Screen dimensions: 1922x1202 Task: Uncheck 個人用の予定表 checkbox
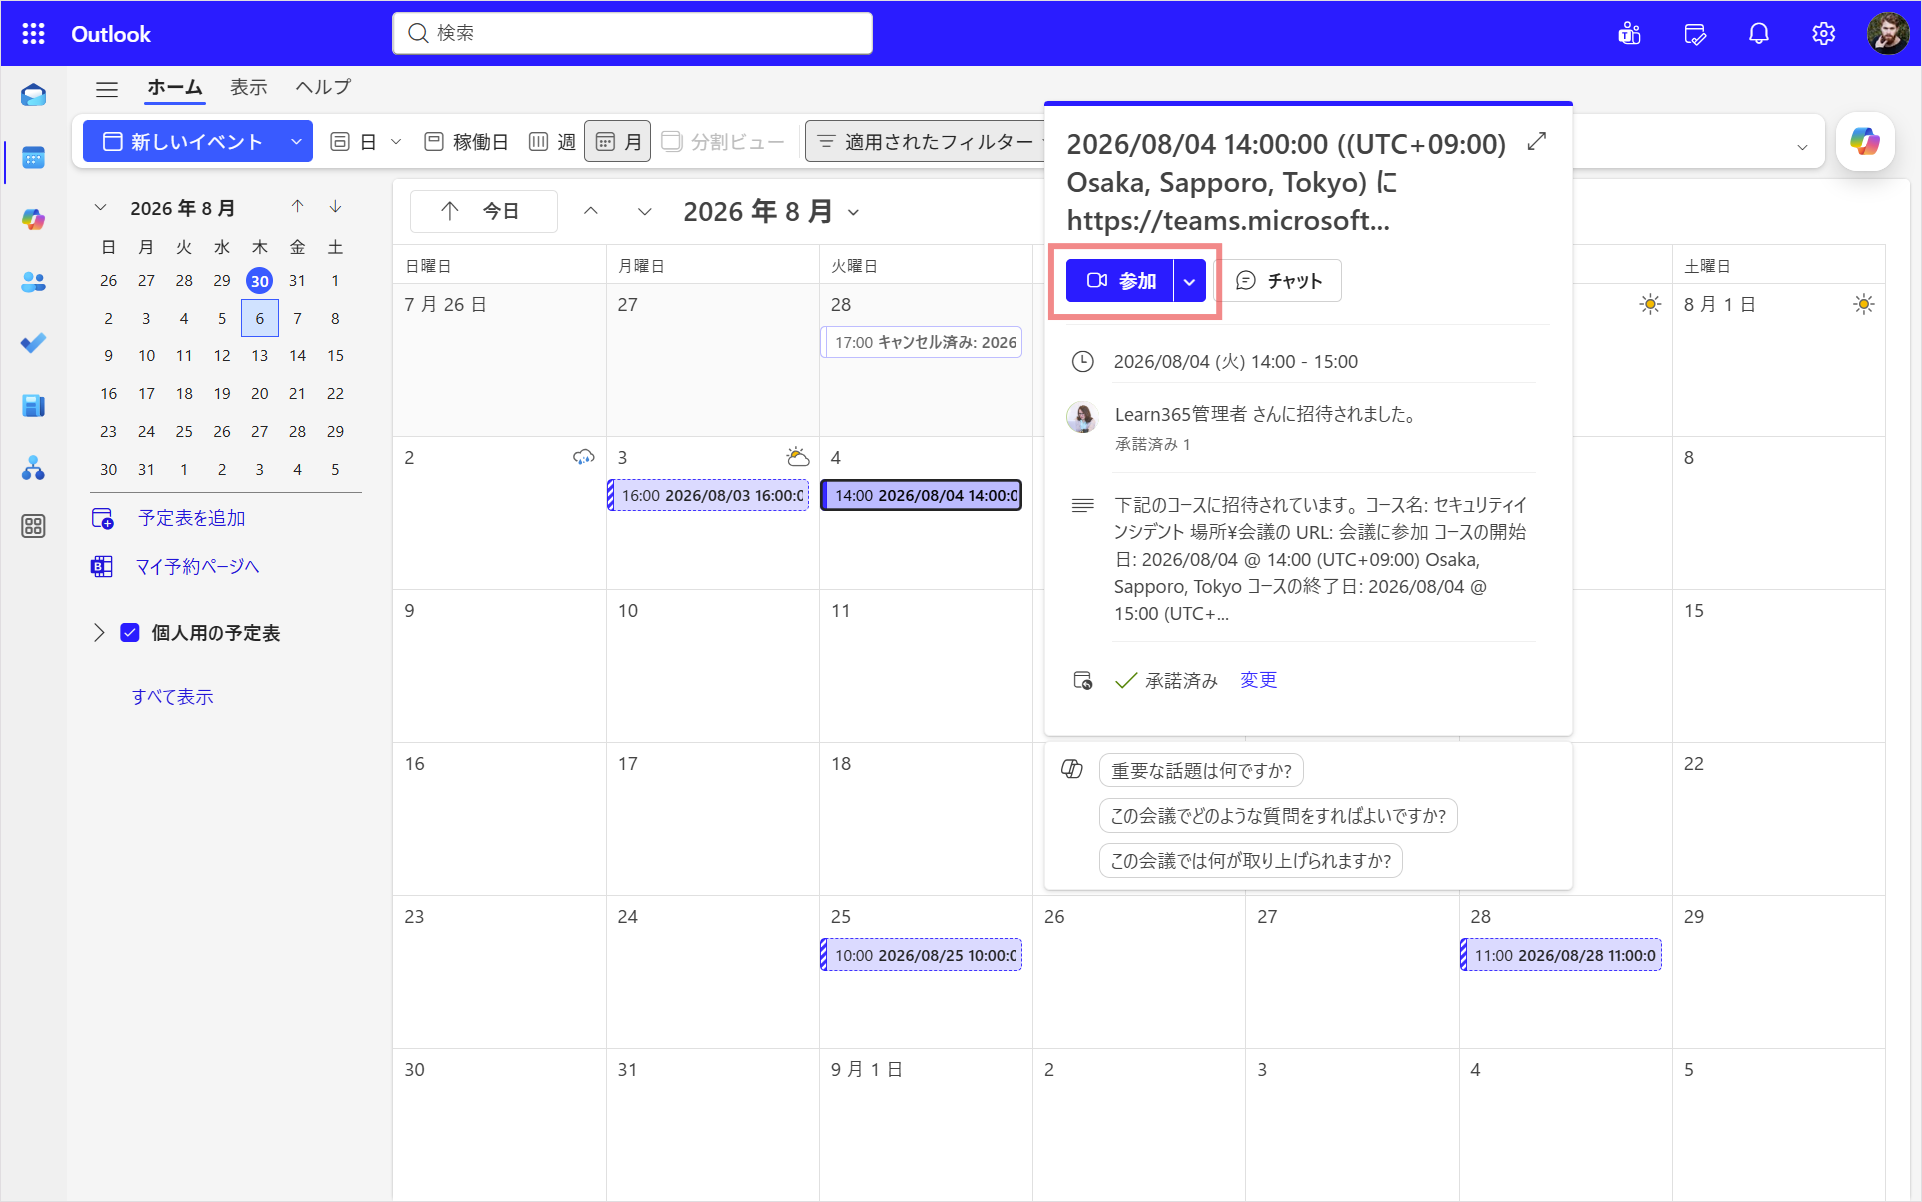(130, 633)
